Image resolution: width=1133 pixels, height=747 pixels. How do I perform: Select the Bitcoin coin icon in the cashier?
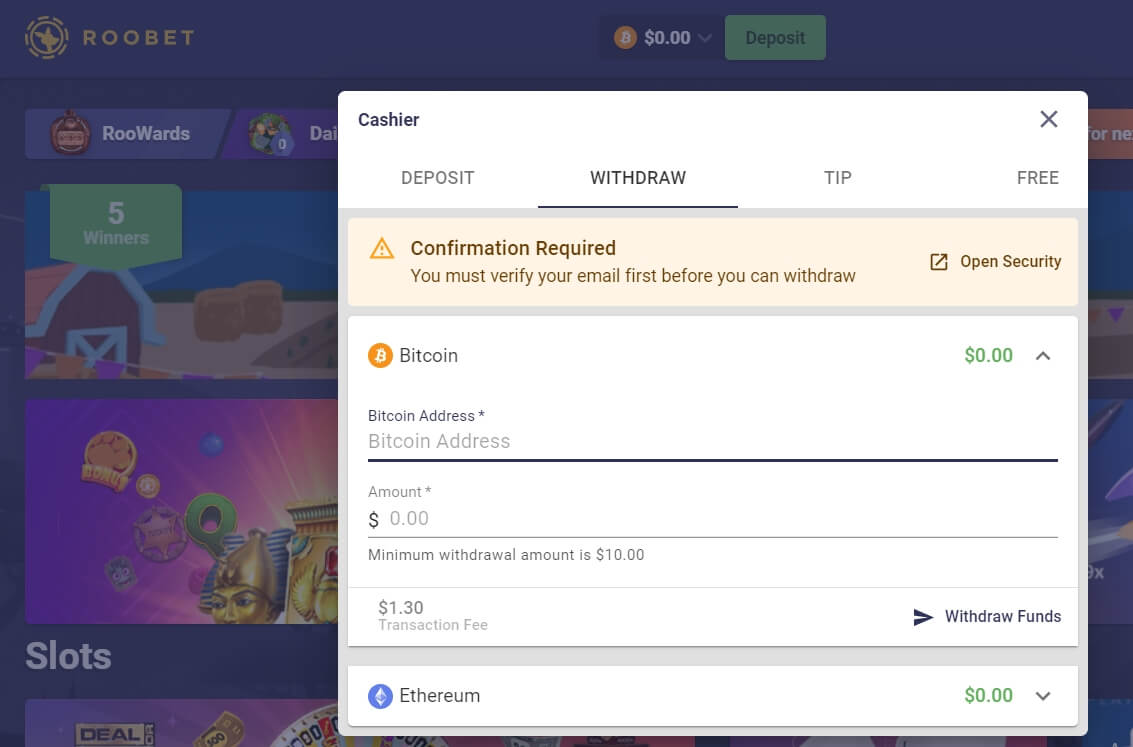[380, 355]
